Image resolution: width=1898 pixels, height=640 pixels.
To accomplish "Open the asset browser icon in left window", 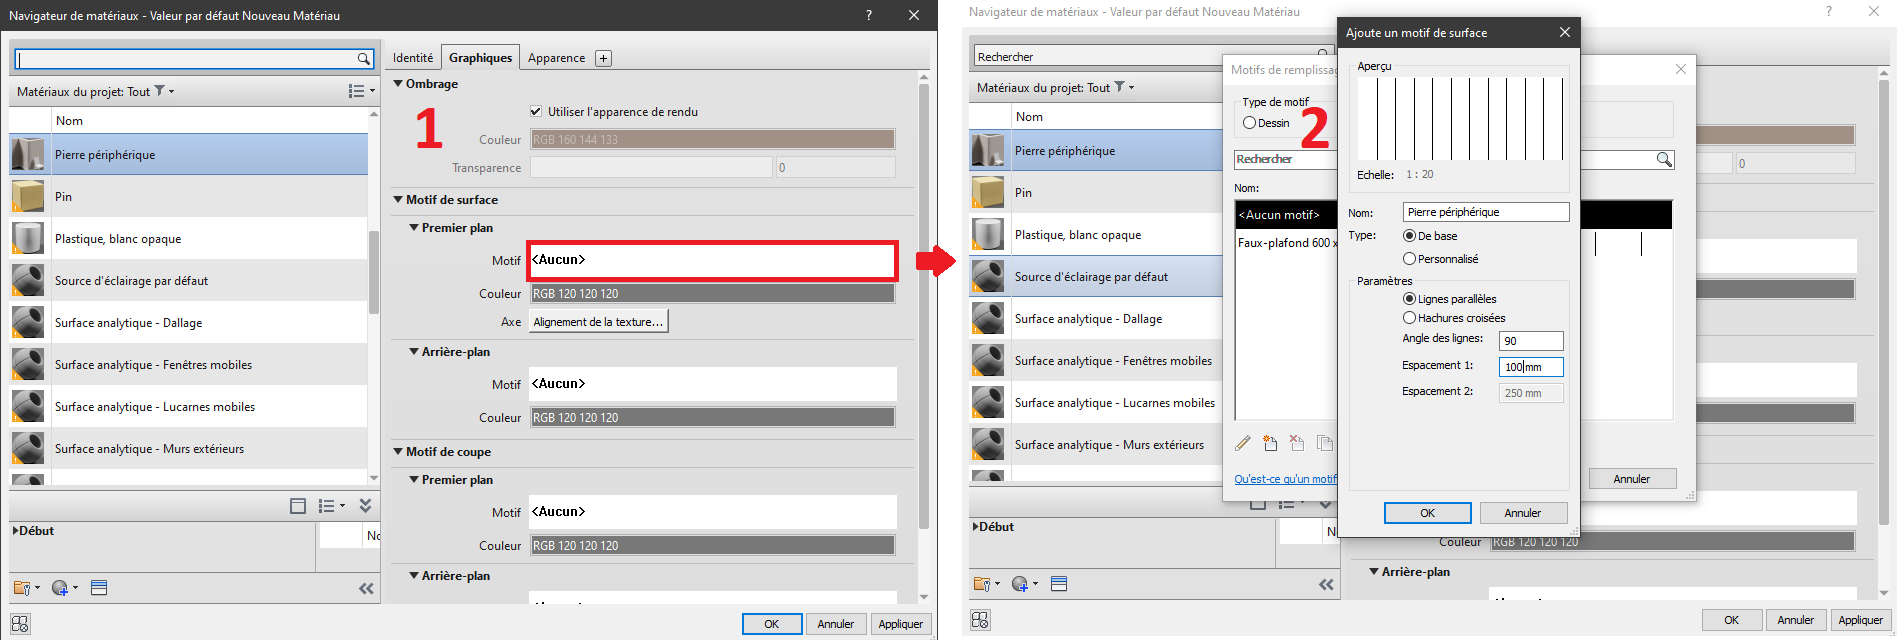I will (x=99, y=588).
